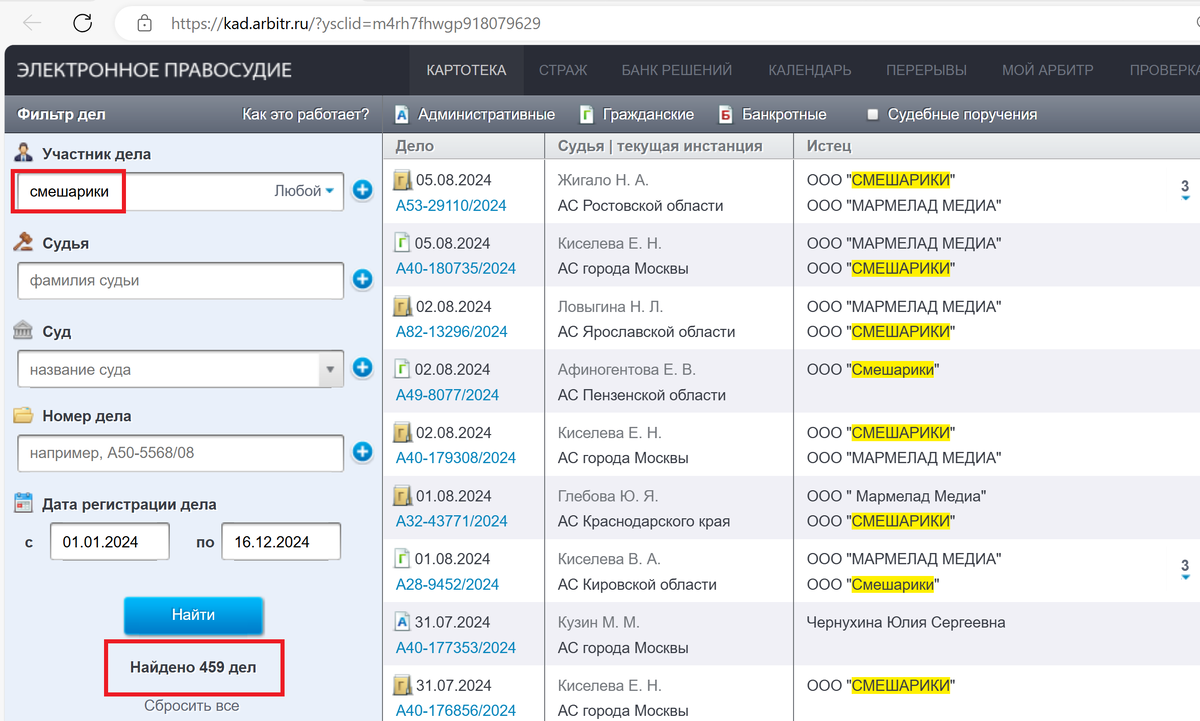This screenshot has width=1200, height=721.
Task: Open case А49-8077/2024
Action: 446,395
